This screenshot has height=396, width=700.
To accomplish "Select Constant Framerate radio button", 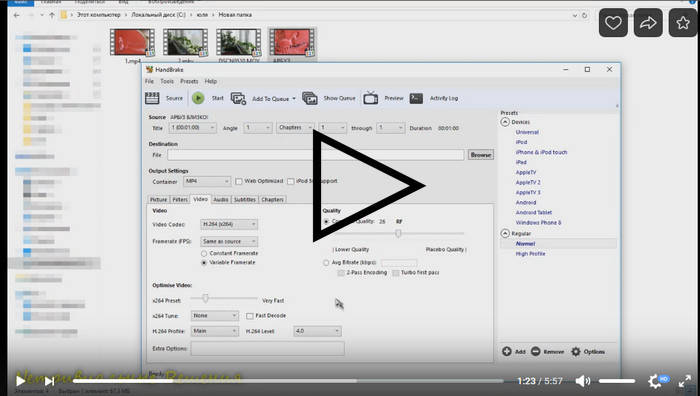I will (204, 253).
